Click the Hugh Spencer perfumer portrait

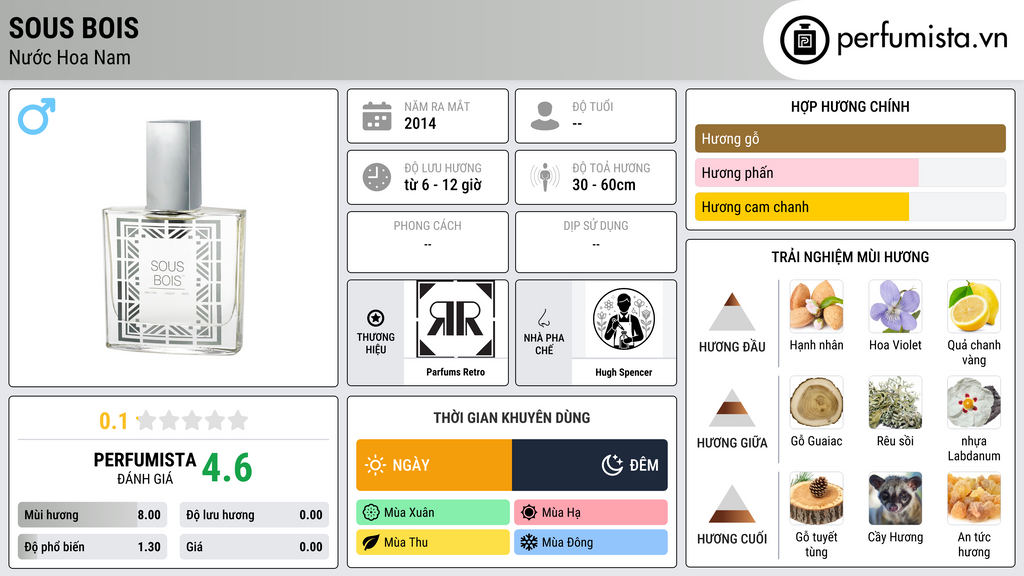coord(624,319)
